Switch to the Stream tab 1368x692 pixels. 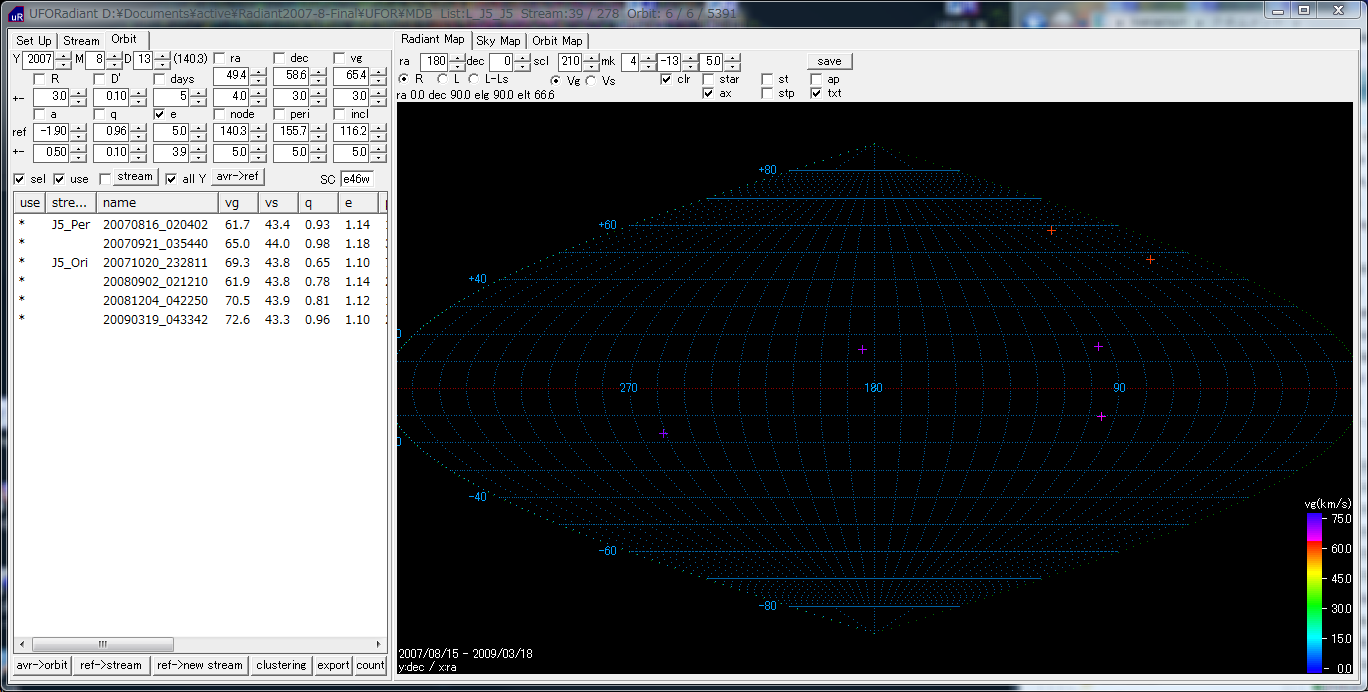(81, 41)
